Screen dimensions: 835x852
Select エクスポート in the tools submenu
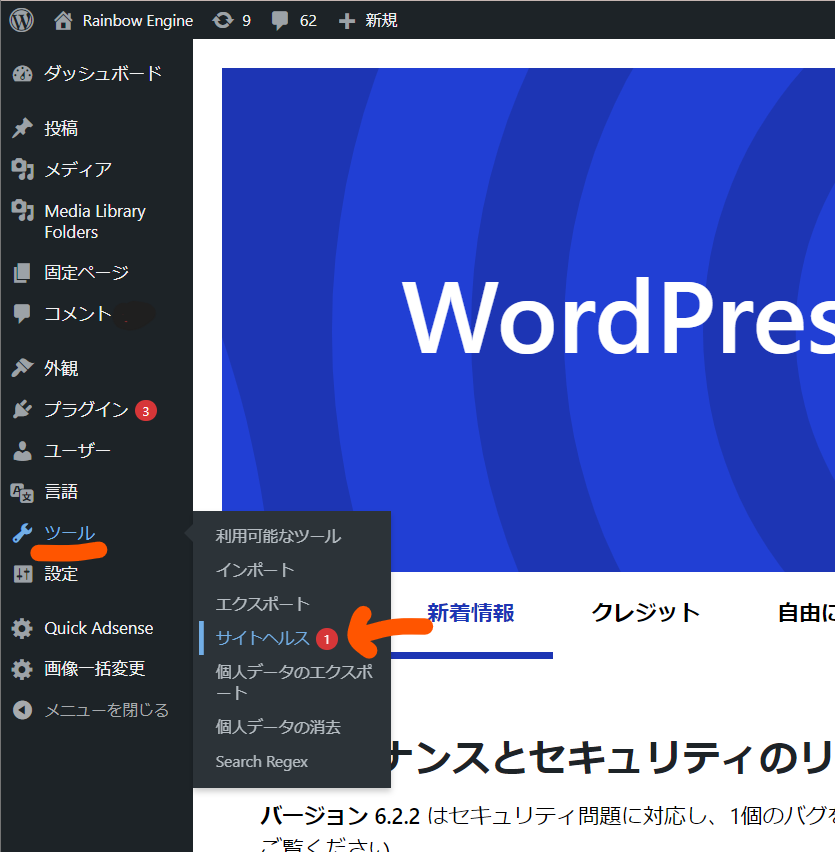coord(262,604)
